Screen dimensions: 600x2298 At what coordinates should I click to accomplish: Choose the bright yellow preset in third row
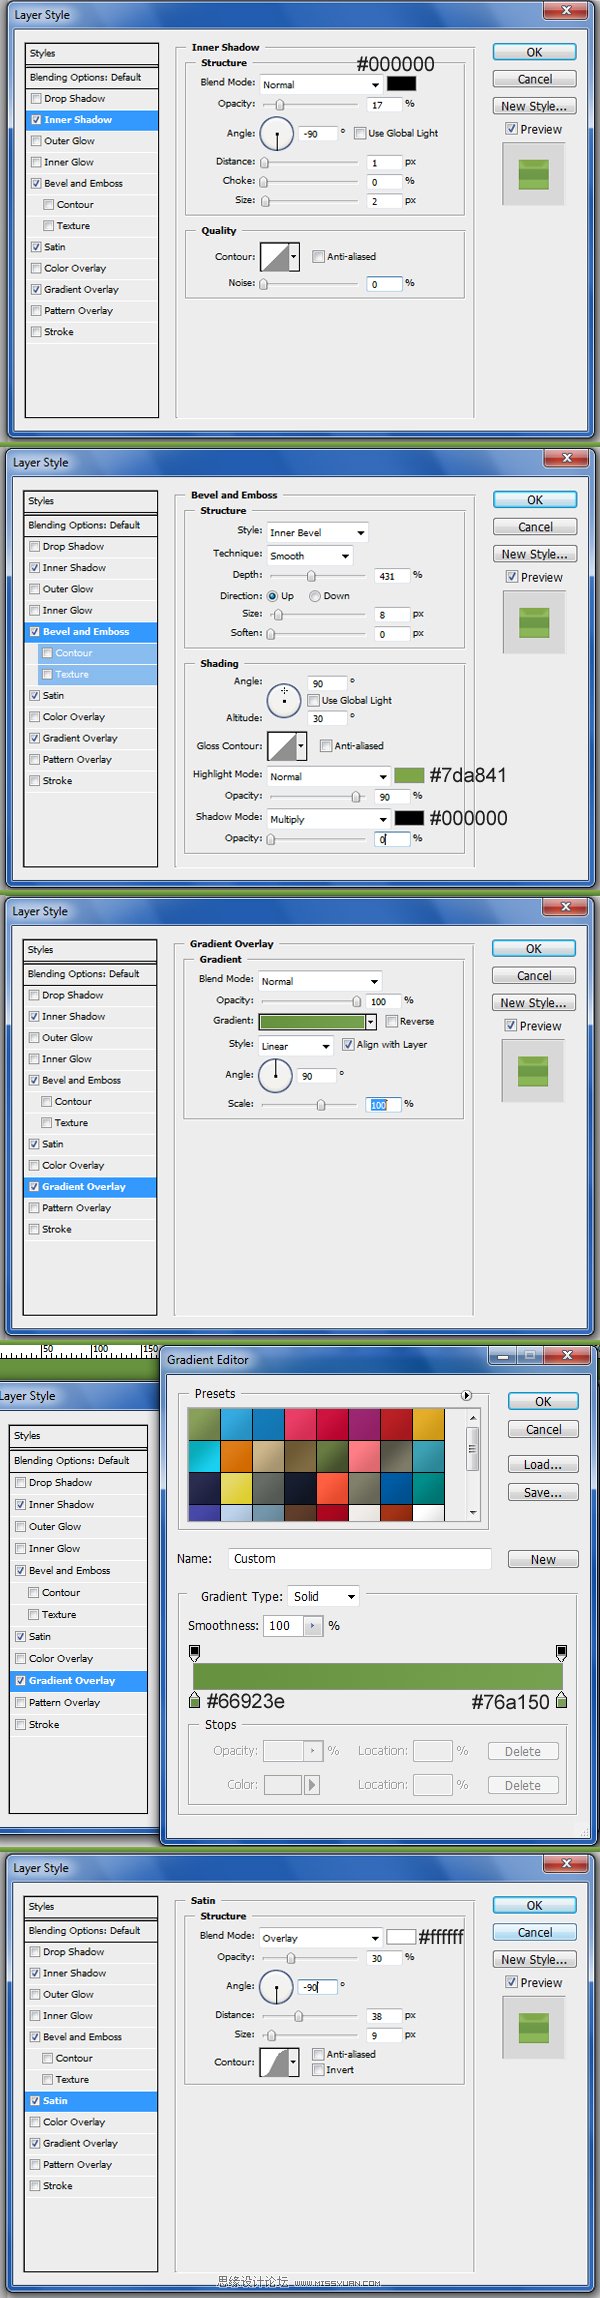(236, 1488)
